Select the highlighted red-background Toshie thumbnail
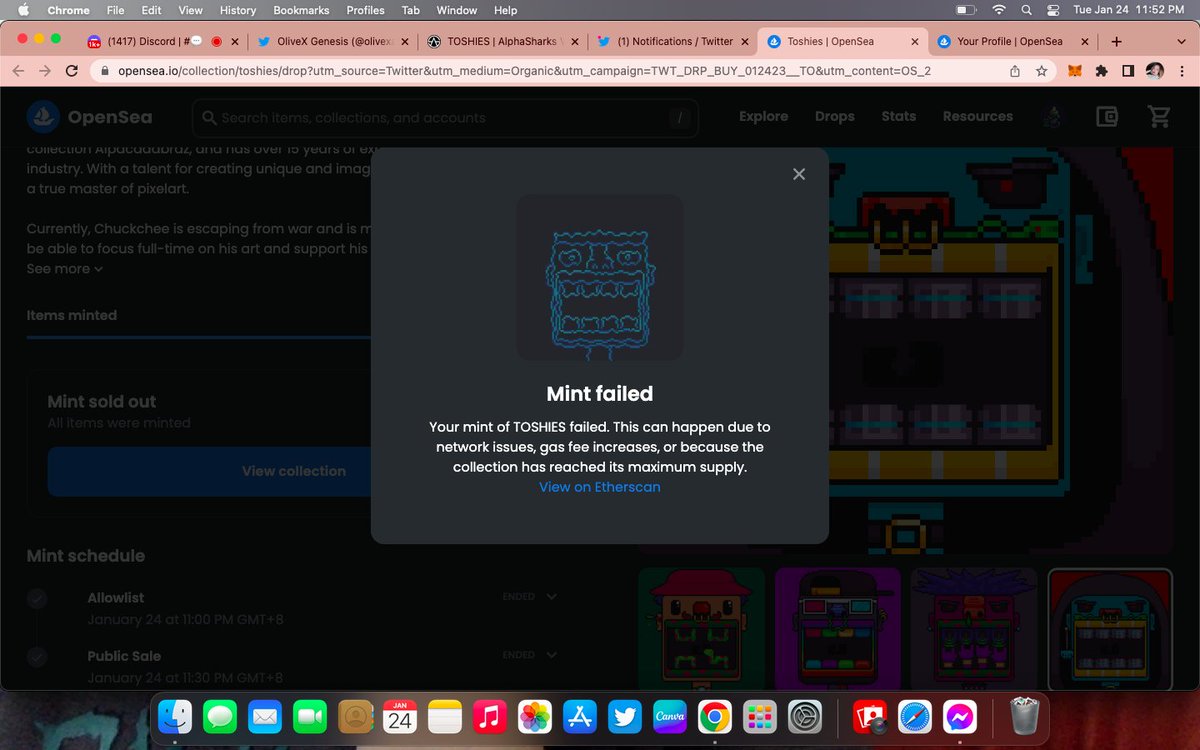1200x750 pixels. (1109, 628)
